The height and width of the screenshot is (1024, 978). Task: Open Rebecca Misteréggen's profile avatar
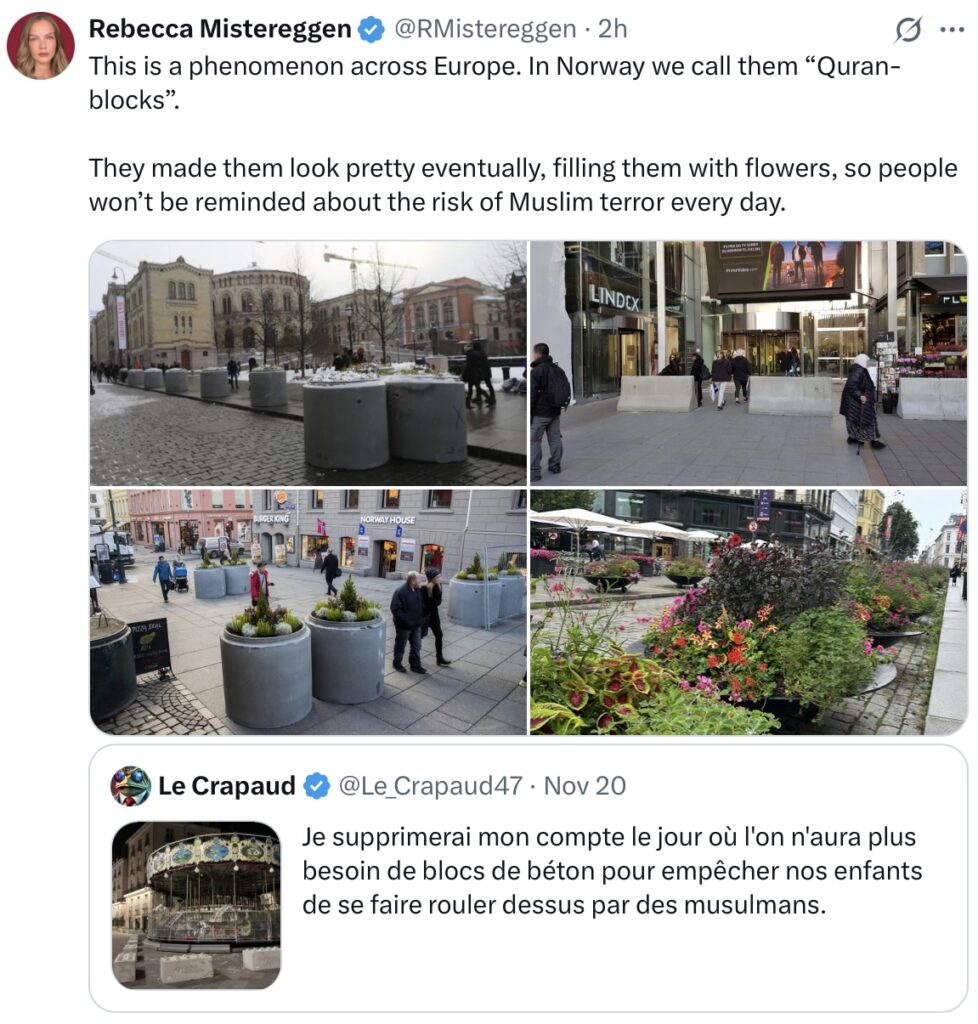[x=40, y=46]
